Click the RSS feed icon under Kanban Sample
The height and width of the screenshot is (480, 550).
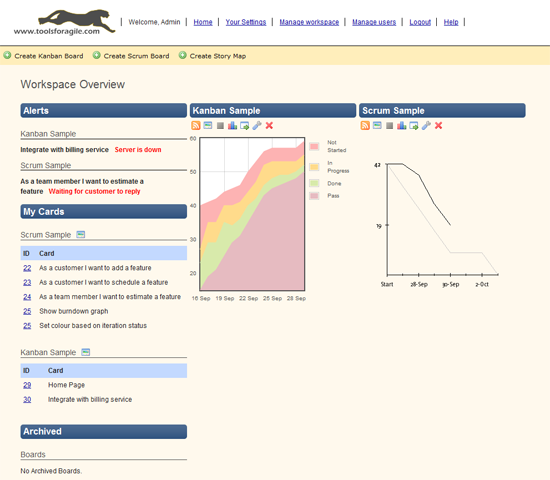pos(196,126)
